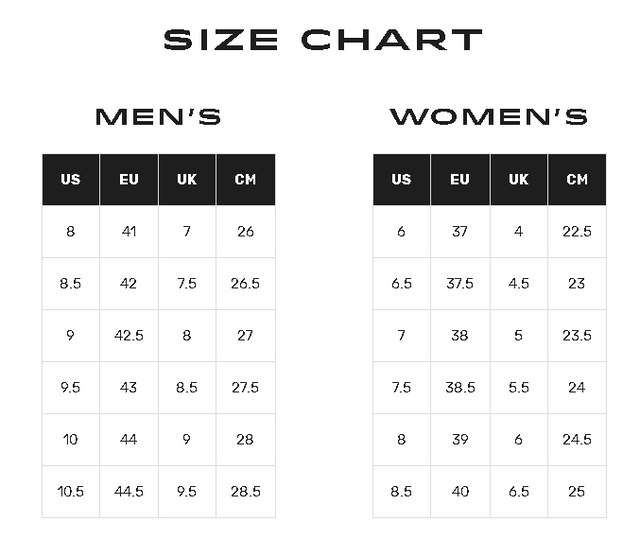640x557 pixels.
Task: Select women's EU size 38.5 cell
Action: [459, 388]
